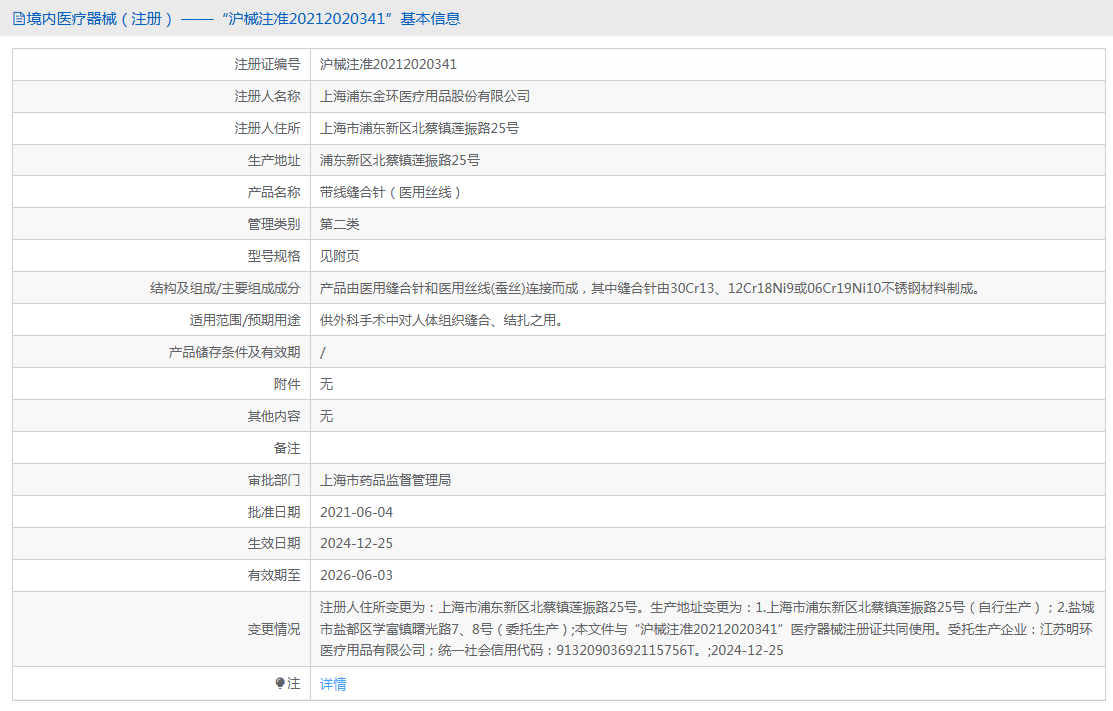This screenshot has height=711, width=1113.
Task: Click registrant name 上海浦东金环医疗用品股份有限公司
Action: click(424, 97)
